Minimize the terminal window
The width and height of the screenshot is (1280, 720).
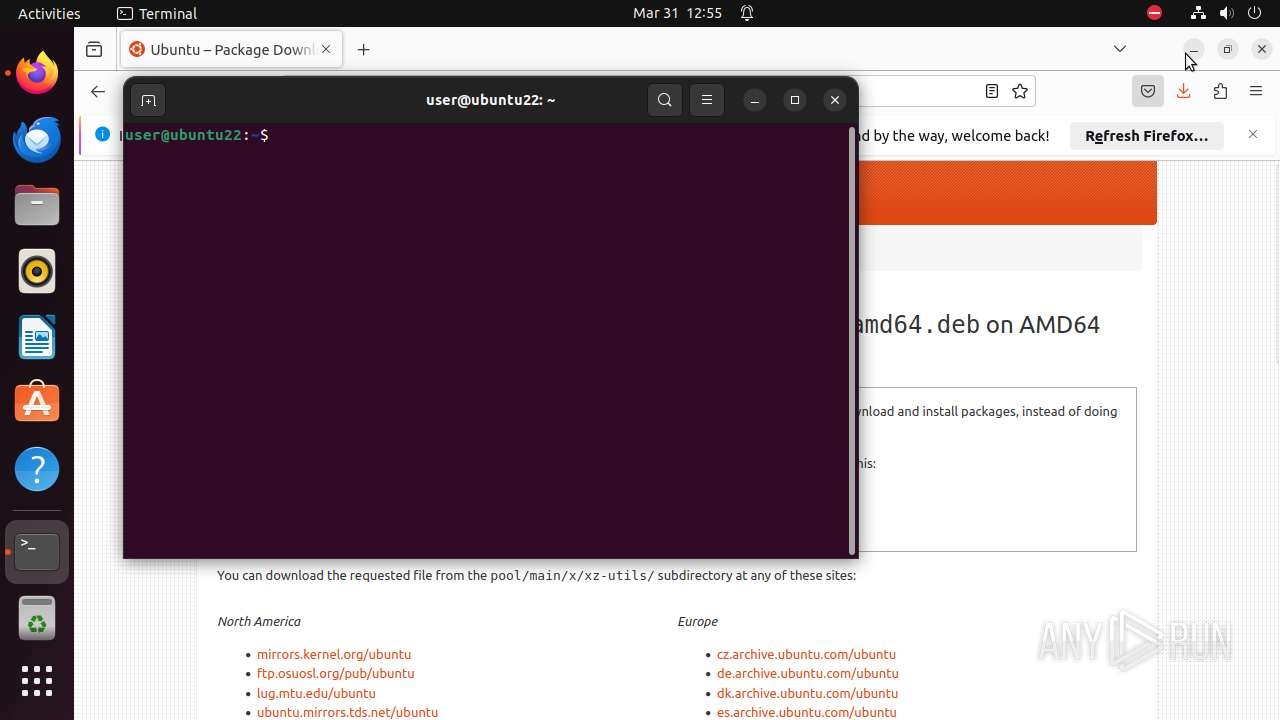point(755,100)
